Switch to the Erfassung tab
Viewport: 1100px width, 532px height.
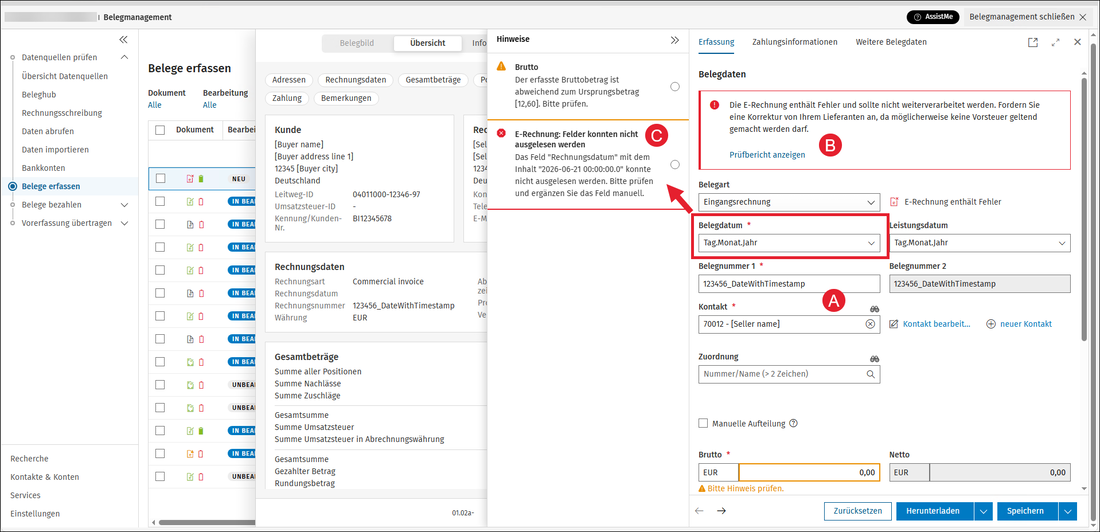point(716,42)
